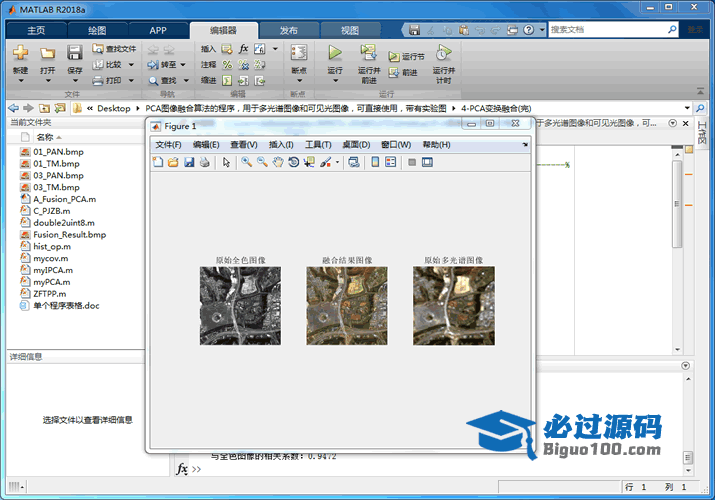Switch to the 绘图 ribbon tab
The image size is (715, 500).
(97, 30)
